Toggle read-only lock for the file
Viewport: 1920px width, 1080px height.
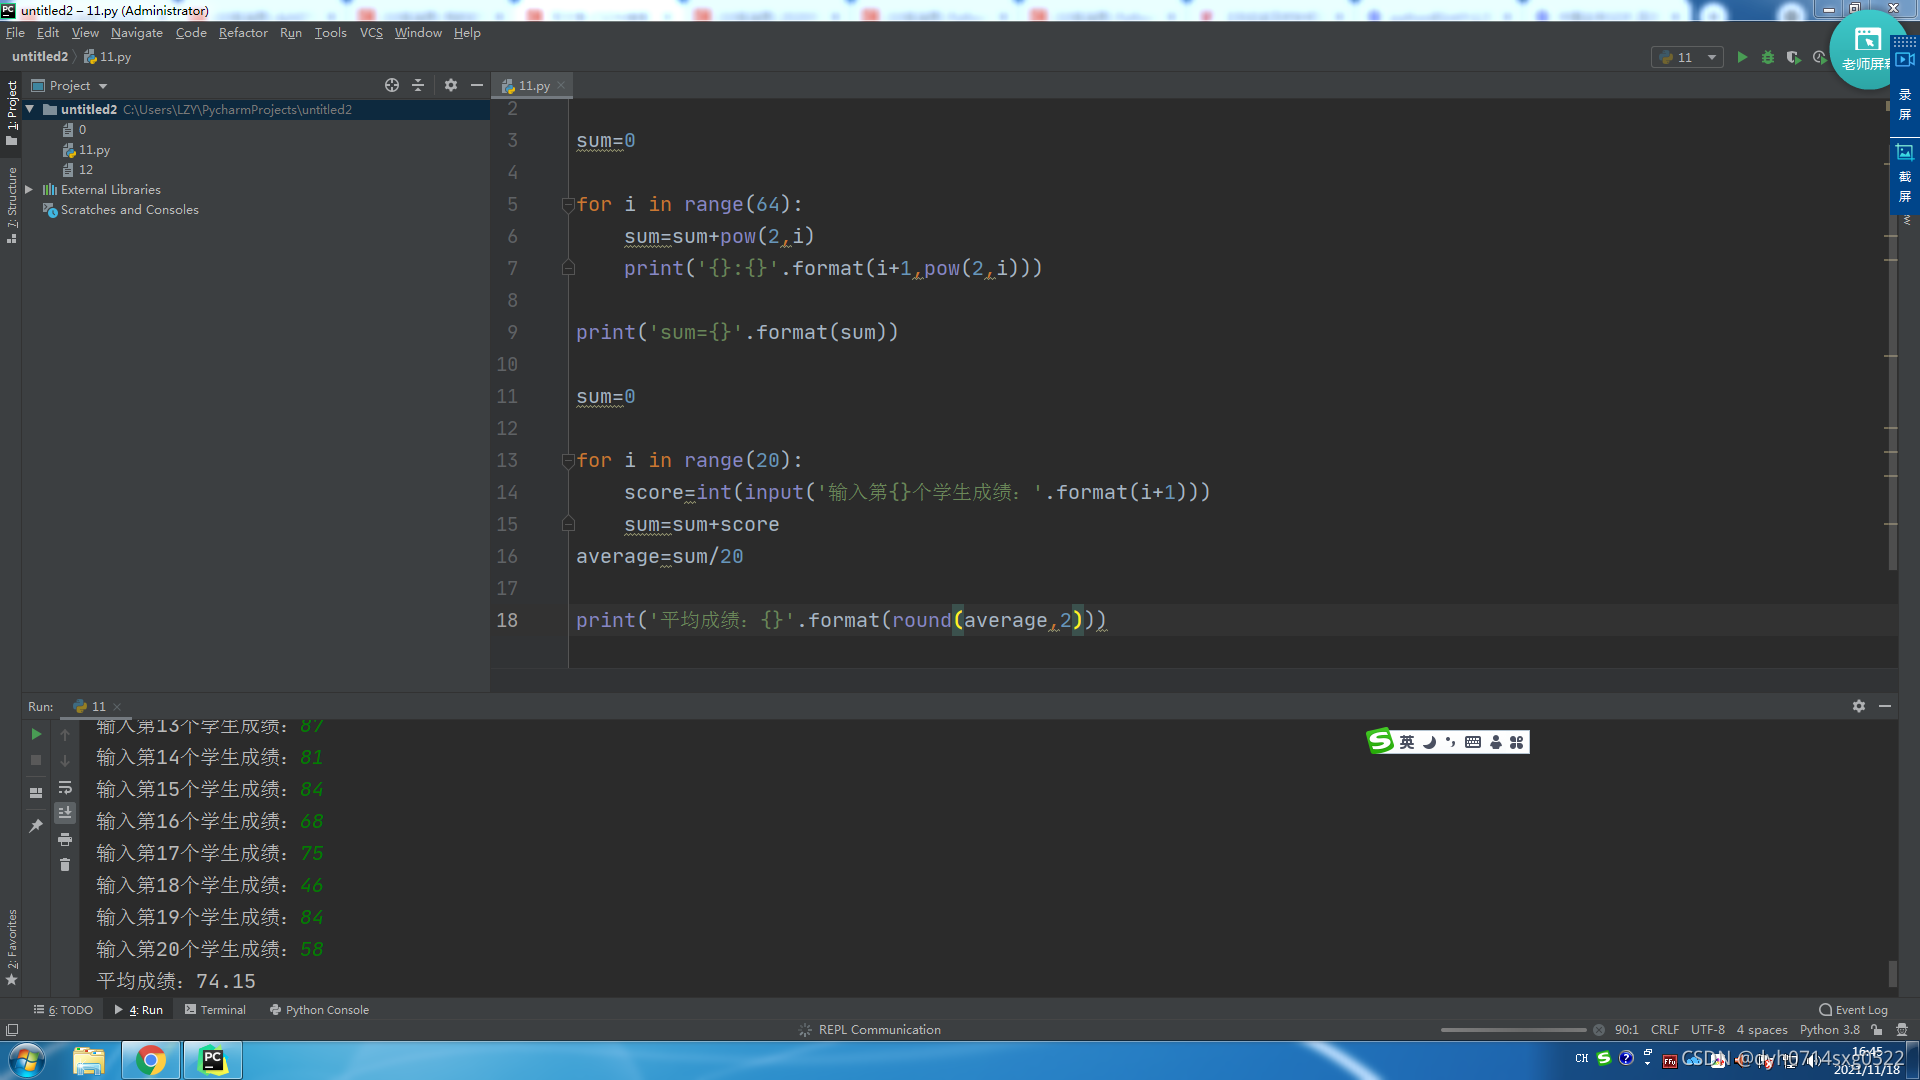pyautogui.click(x=1877, y=1030)
